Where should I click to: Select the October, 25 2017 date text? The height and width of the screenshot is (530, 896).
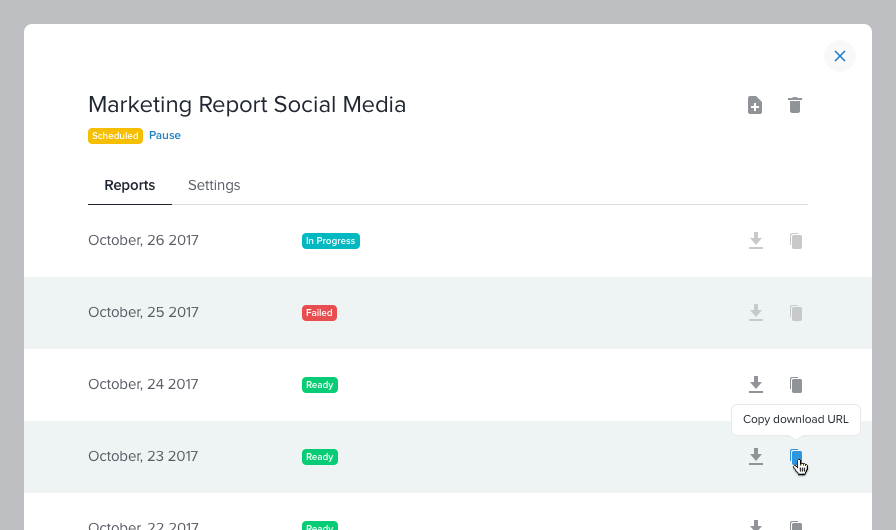143,312
